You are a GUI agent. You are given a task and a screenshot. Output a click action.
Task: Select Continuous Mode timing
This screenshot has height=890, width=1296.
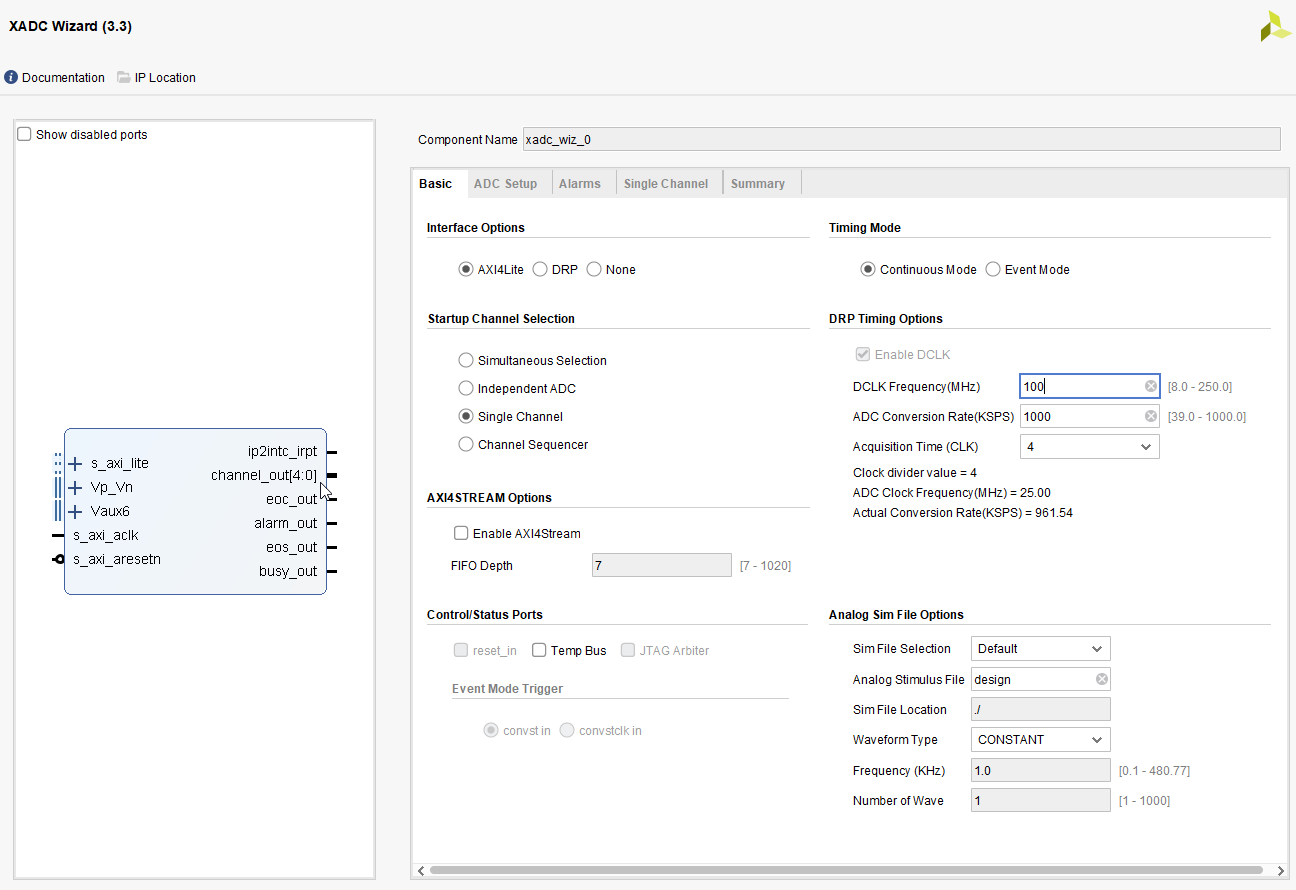click(x=867, y=269)
